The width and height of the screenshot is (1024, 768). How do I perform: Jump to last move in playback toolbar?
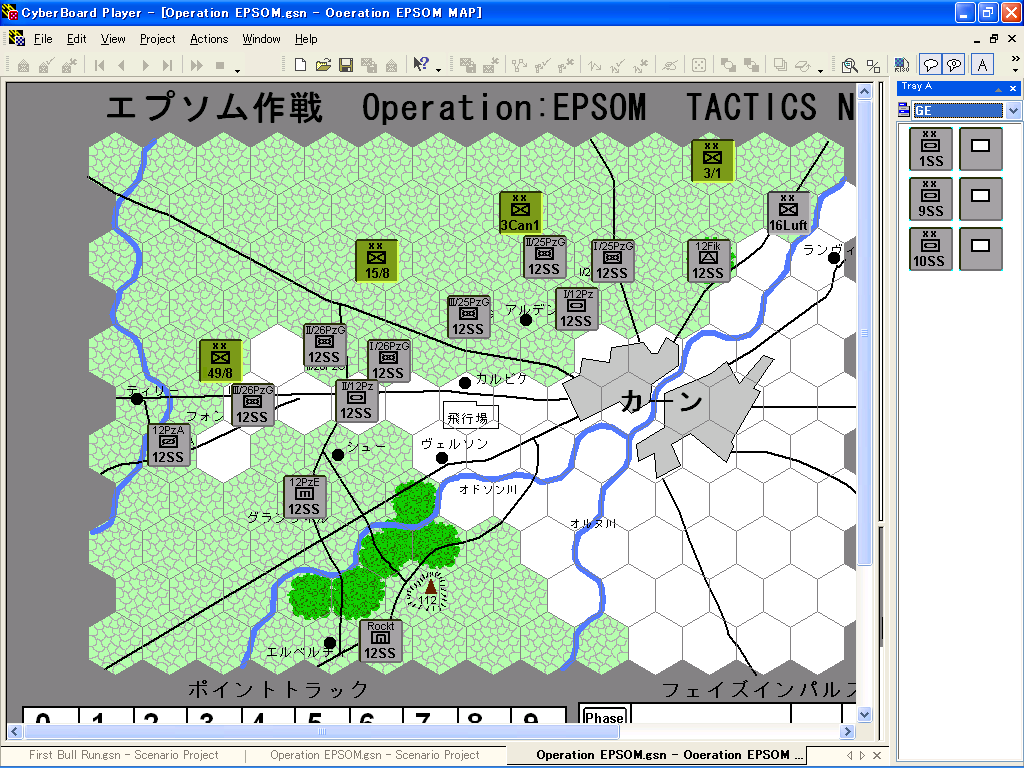pos(168,65)
